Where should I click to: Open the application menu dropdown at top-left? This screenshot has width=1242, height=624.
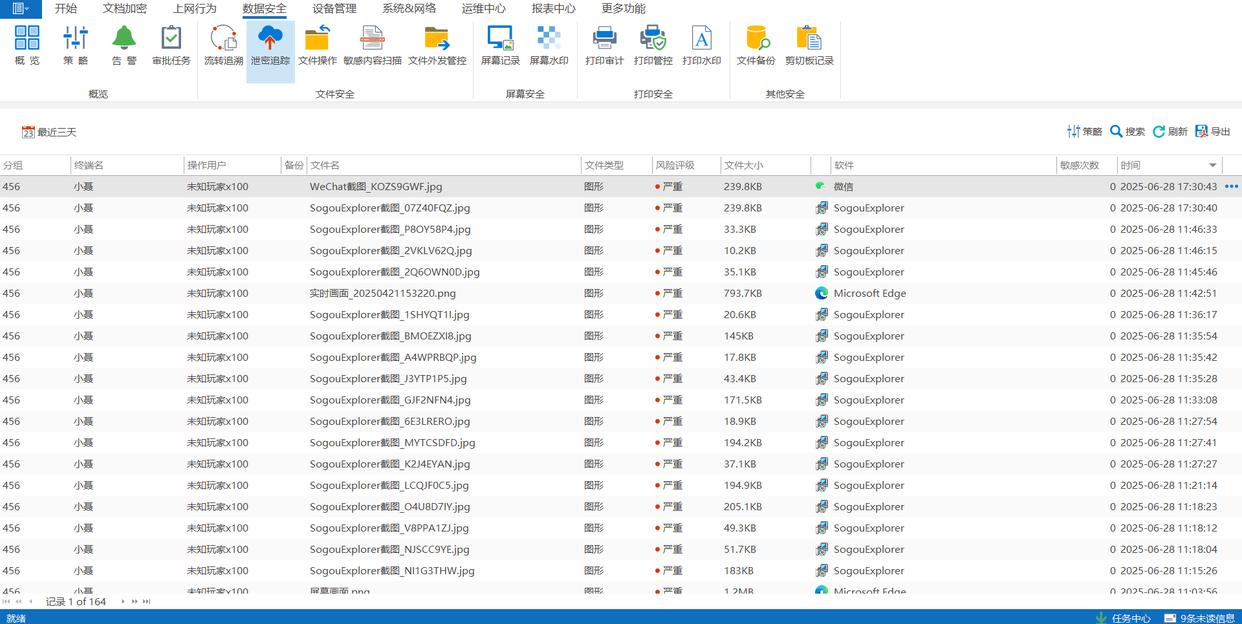[20, 9]
